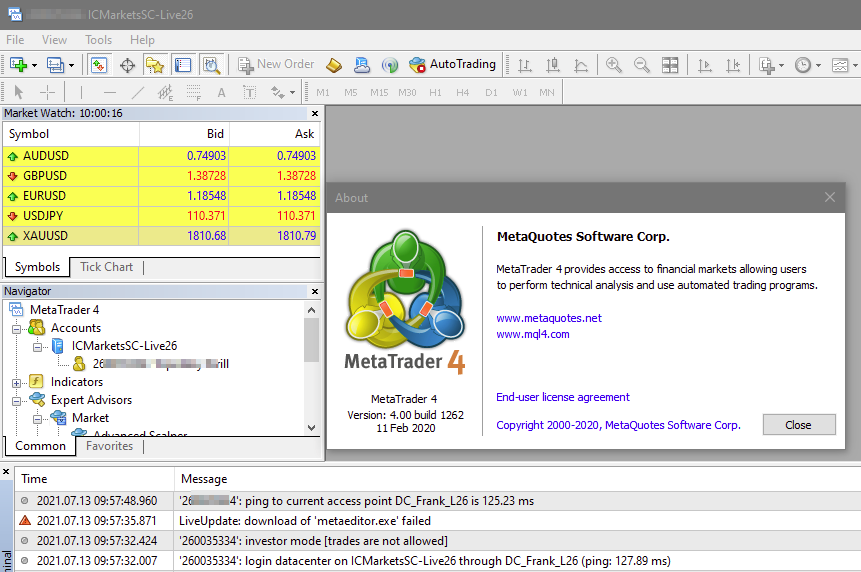The width and height of the screenshot is (861, 572).
Task: Open the www.metaquotes.net link
Action: click(x=549, y=318)
